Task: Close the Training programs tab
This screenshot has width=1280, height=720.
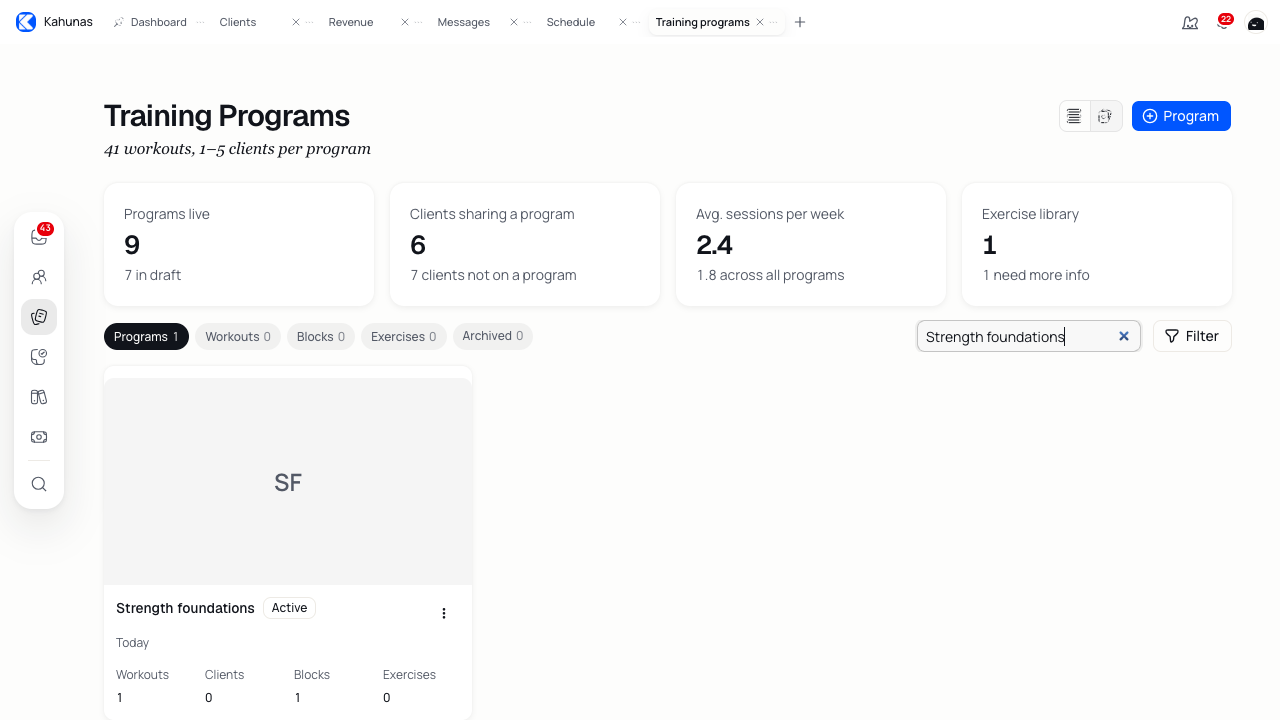Action: click(760, 22)
